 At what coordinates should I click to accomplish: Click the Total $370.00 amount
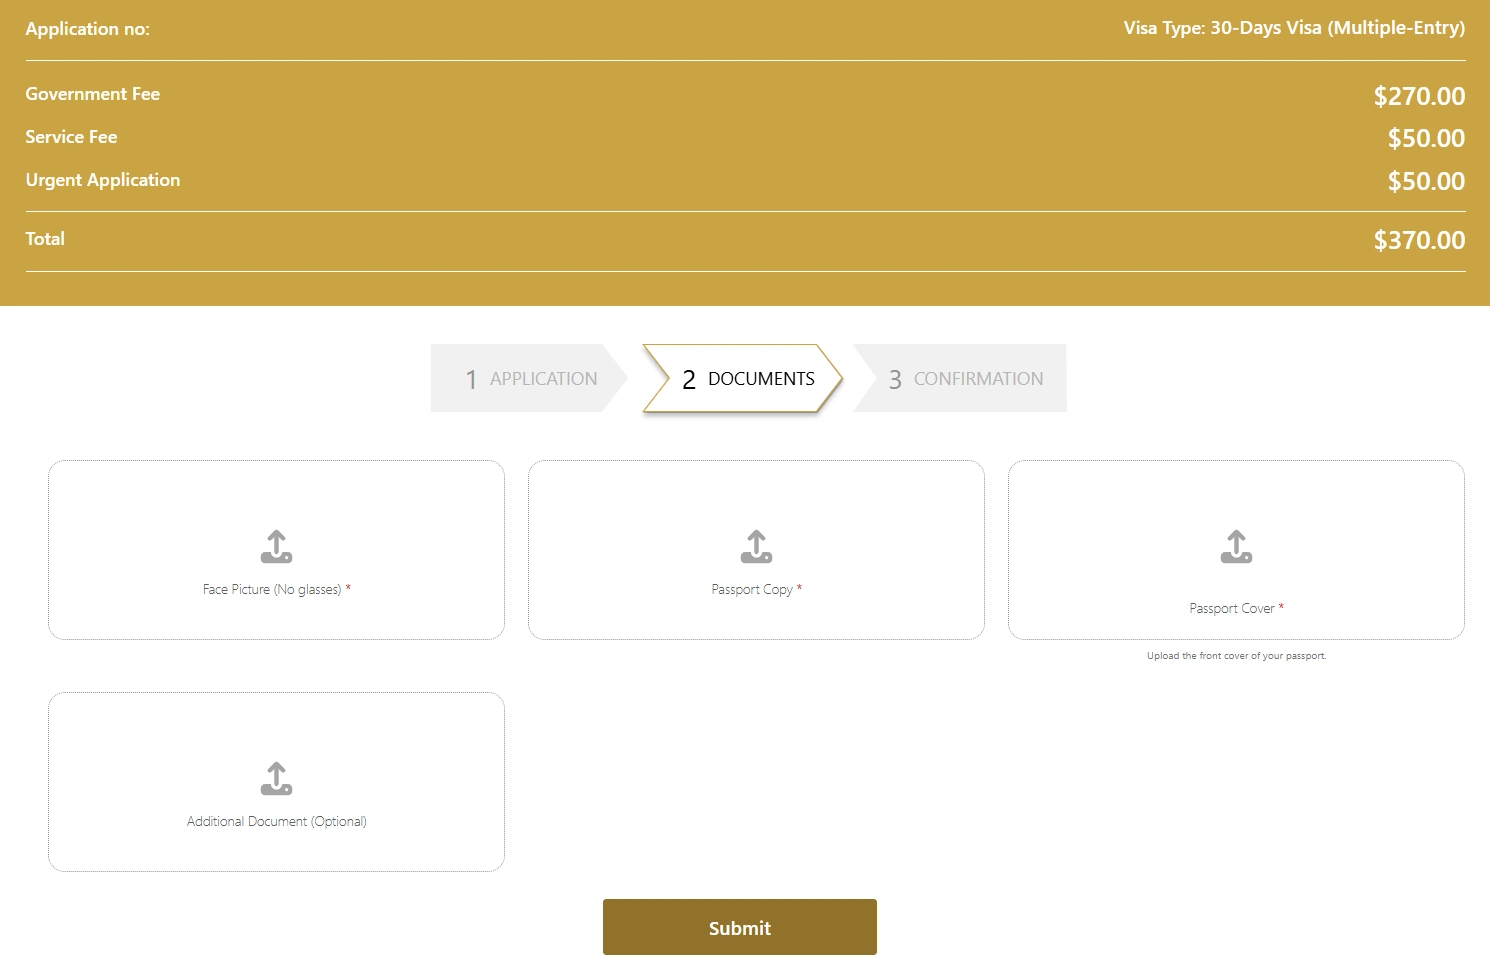(x=1419, y=240)
